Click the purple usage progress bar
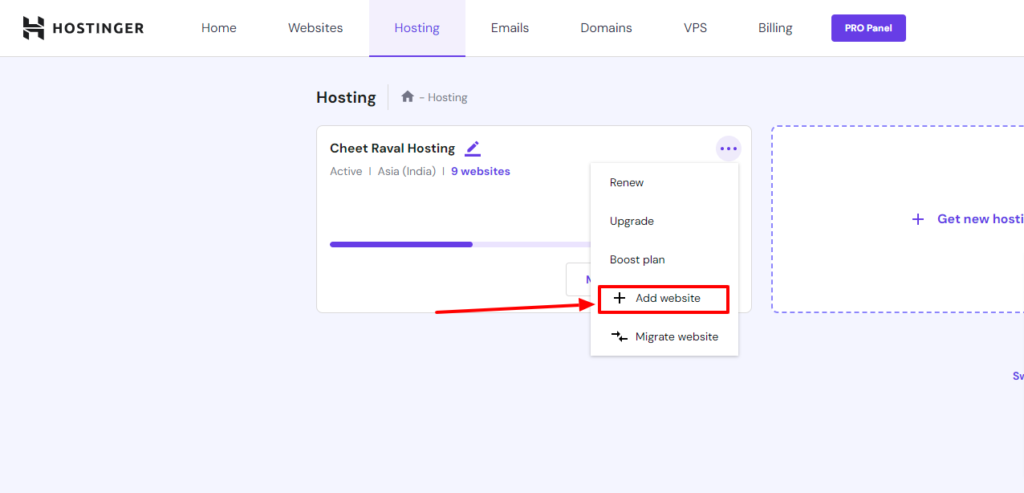This screenshot has width=1024, height=493. point(401,244)
